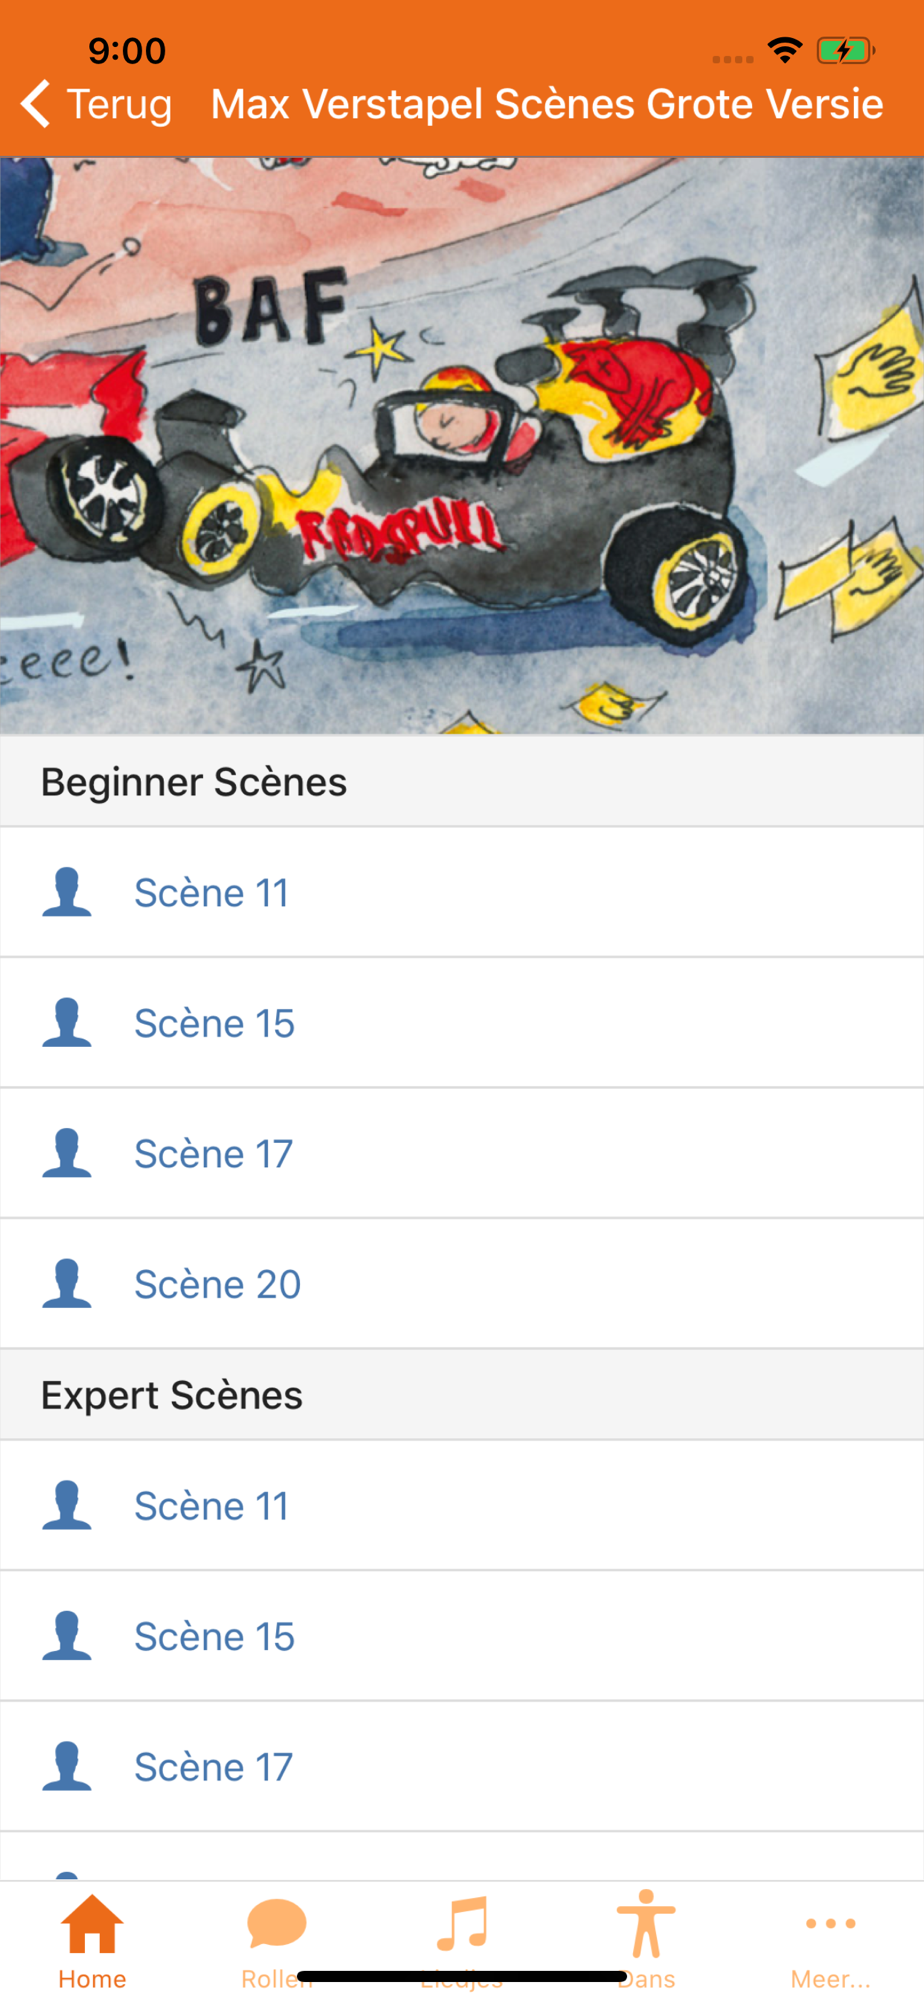The width and height of the screenshot is (924, 2000).
Task: Go back via the Terug label
Action: click(x=119, y=104)
